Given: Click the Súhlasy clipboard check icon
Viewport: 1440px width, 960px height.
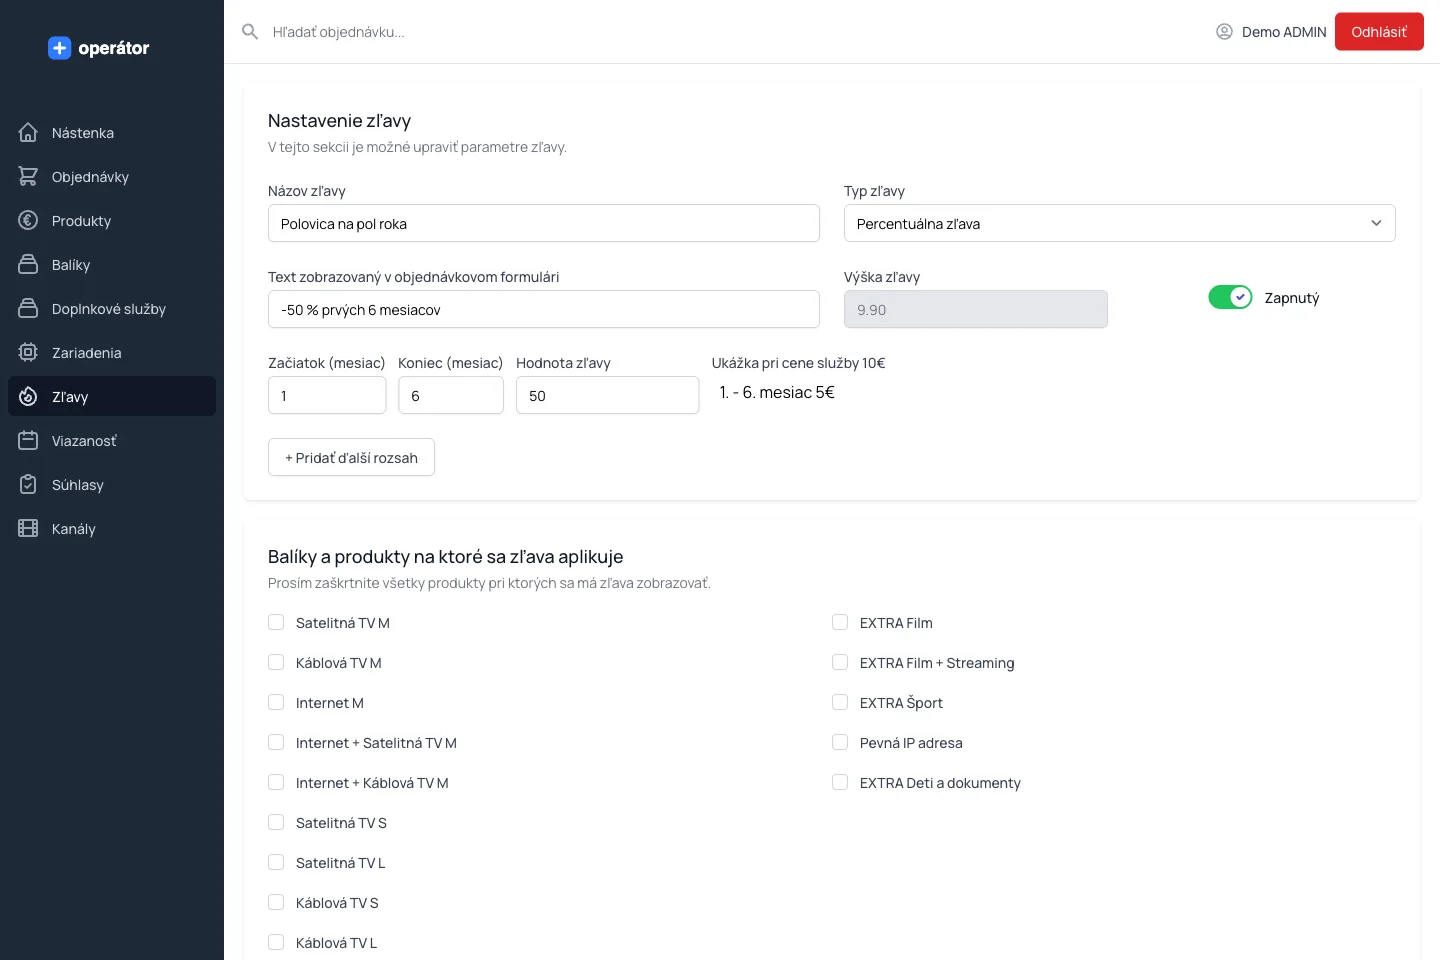Looking at the screenshot, I should [28, 484].
